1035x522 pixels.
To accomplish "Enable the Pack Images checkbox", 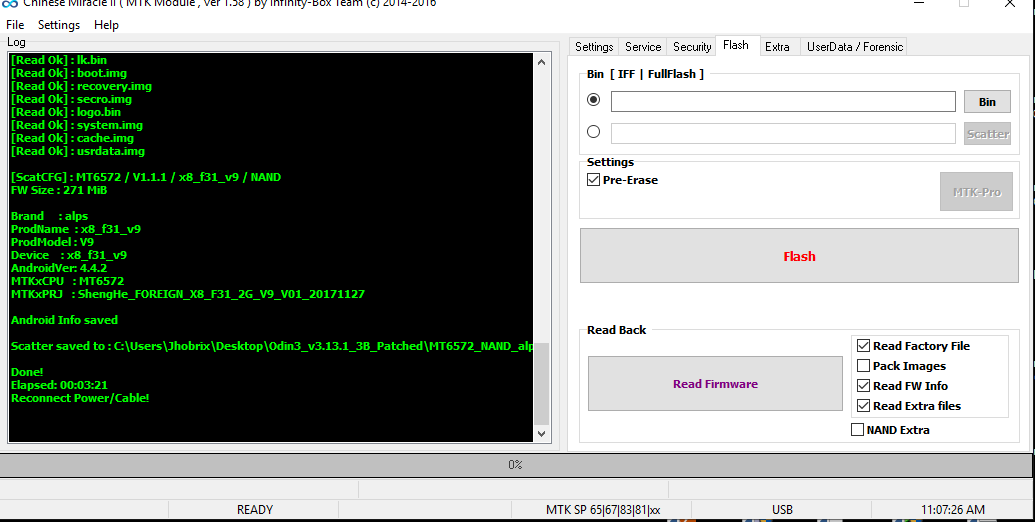I will pyautogui.click(x=863, y=366).
